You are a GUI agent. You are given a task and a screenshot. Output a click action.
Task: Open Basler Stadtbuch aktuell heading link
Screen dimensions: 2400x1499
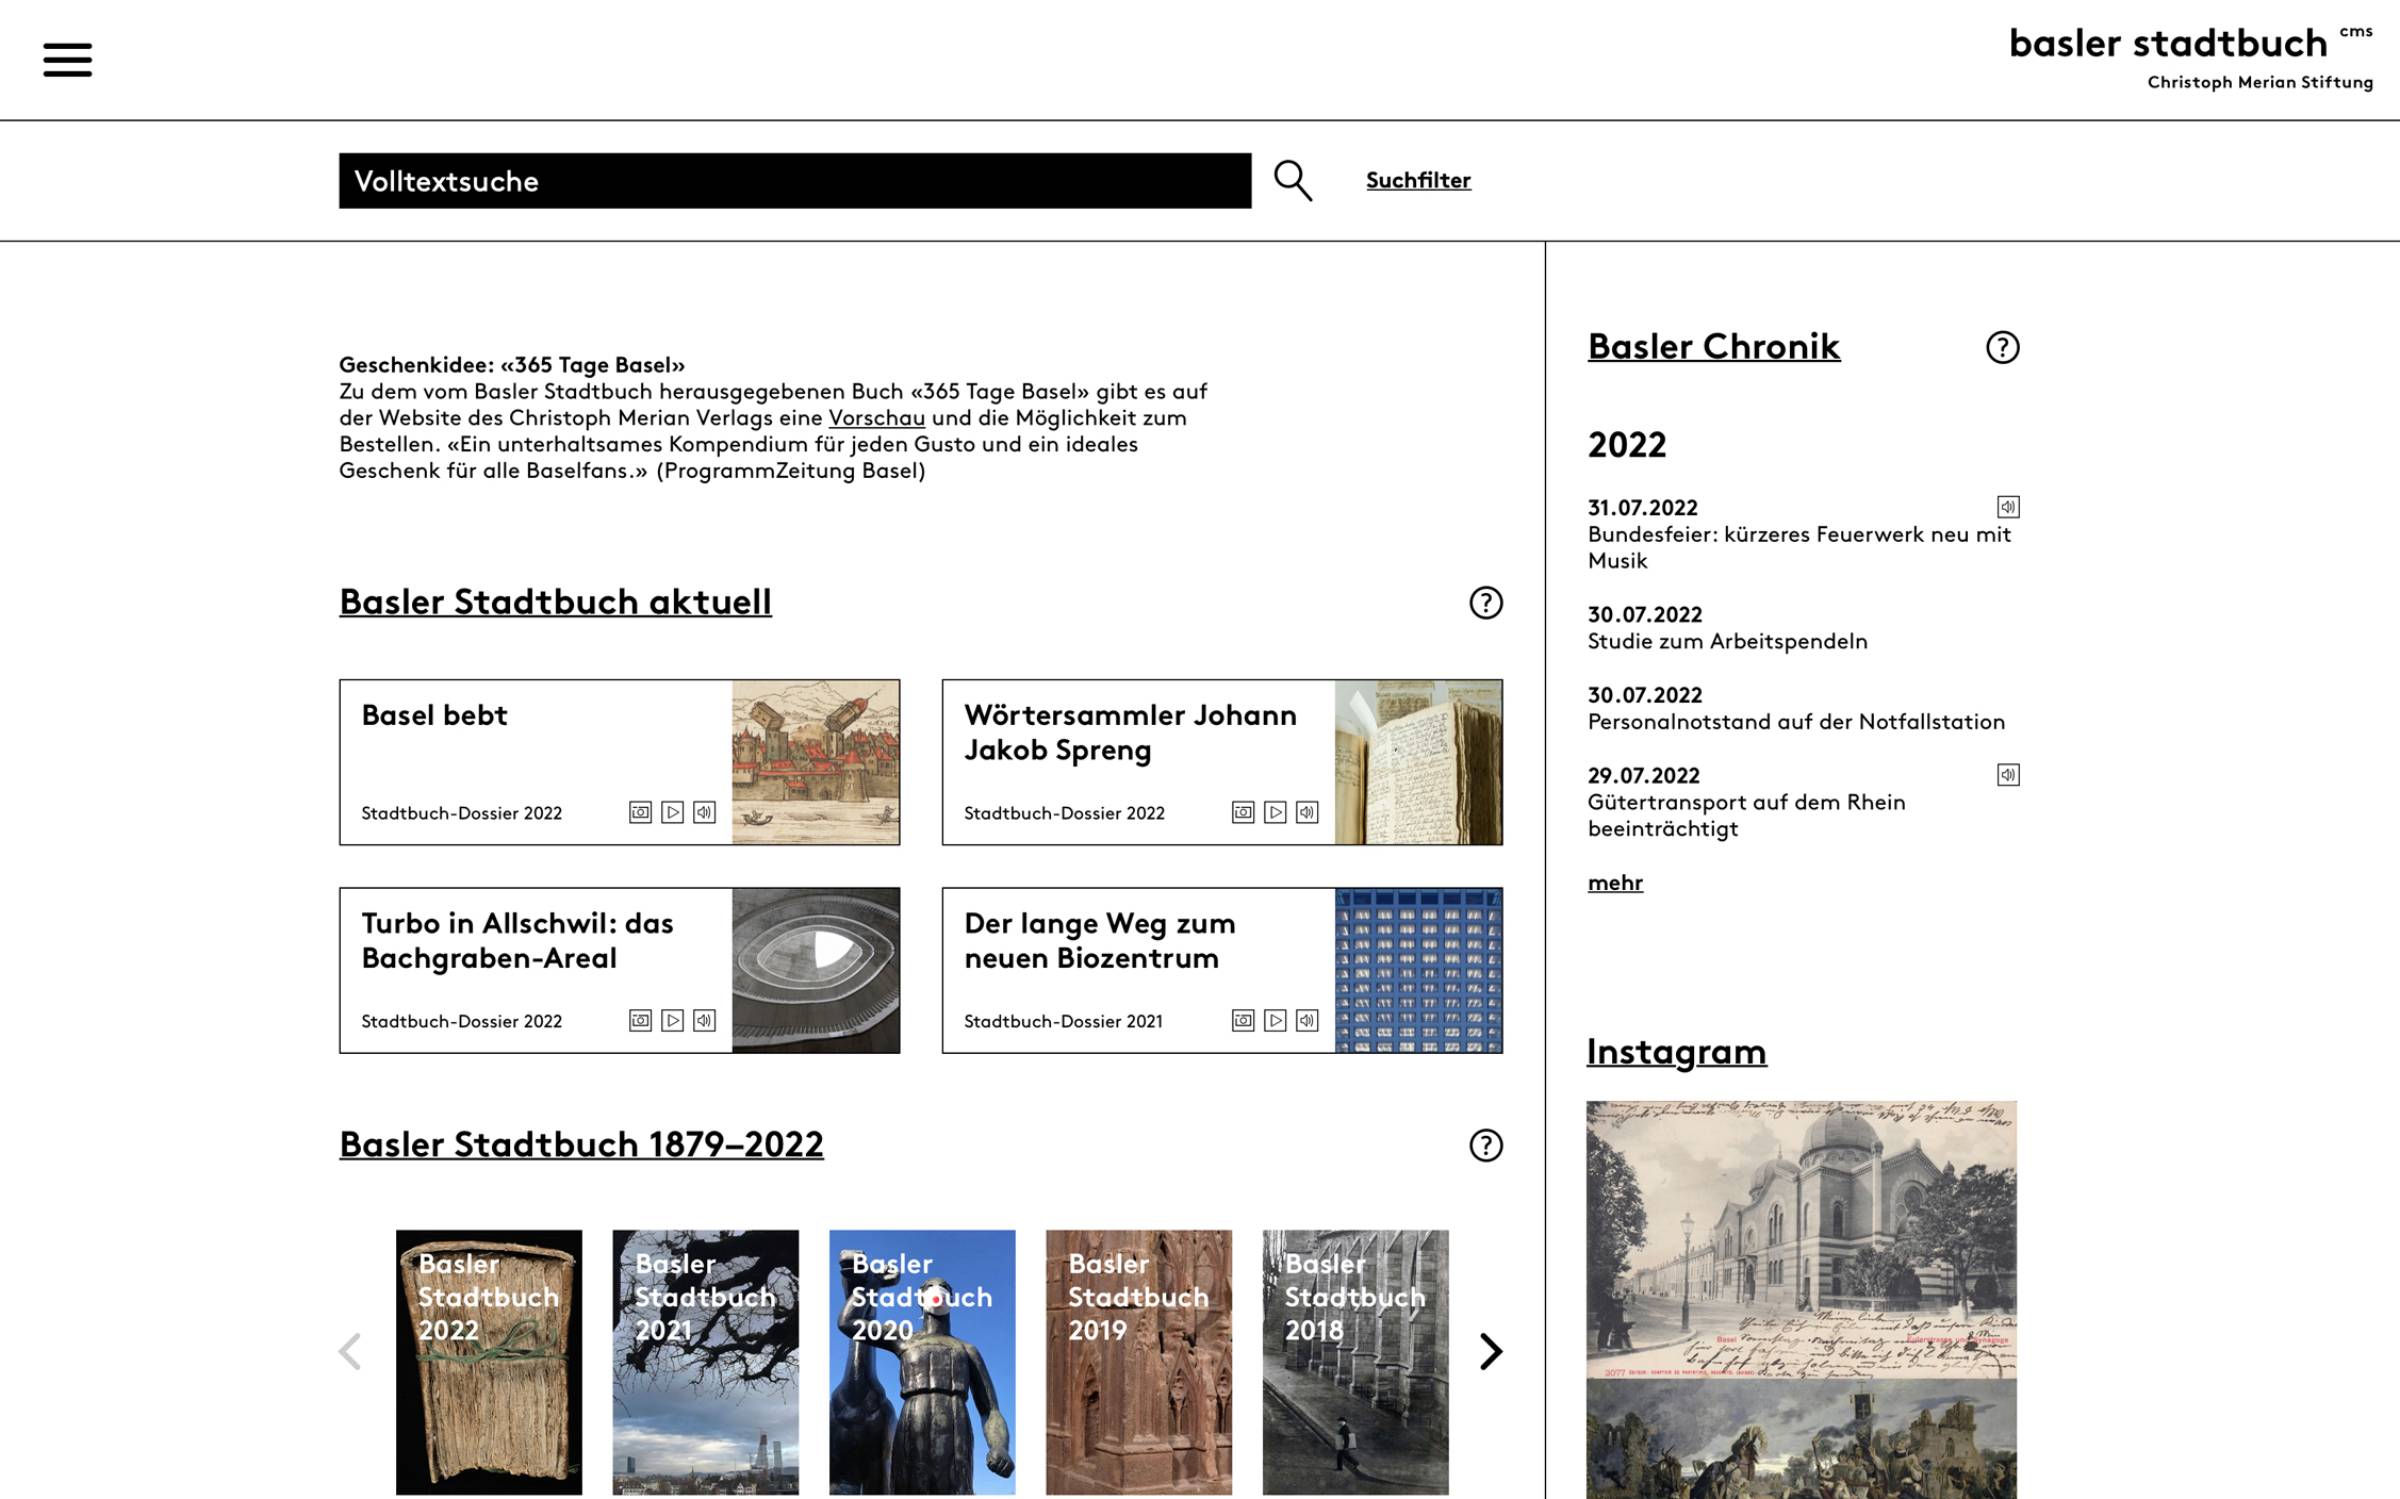(555, 602)
